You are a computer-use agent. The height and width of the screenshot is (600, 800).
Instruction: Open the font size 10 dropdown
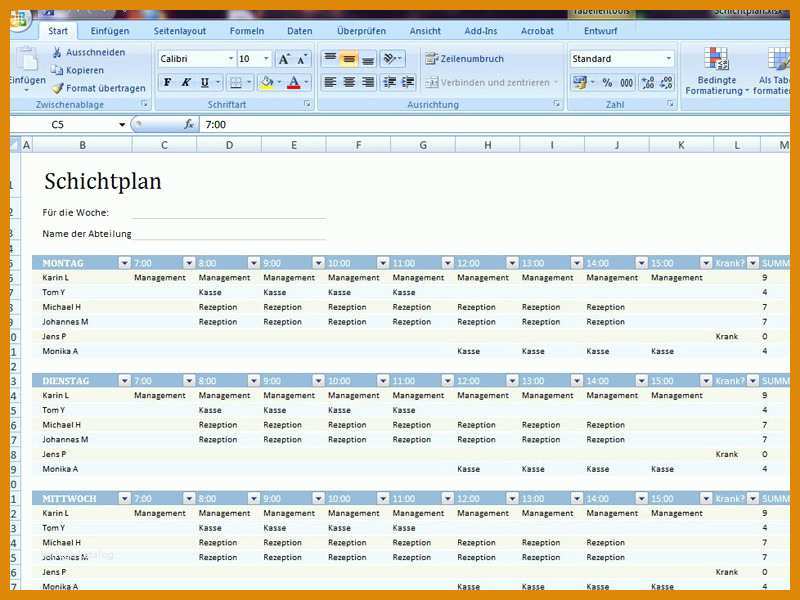tap(266, 59)
